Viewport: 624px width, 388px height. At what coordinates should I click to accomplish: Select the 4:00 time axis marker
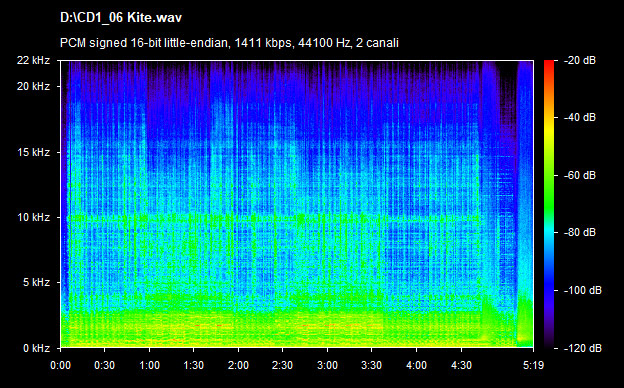416,365
